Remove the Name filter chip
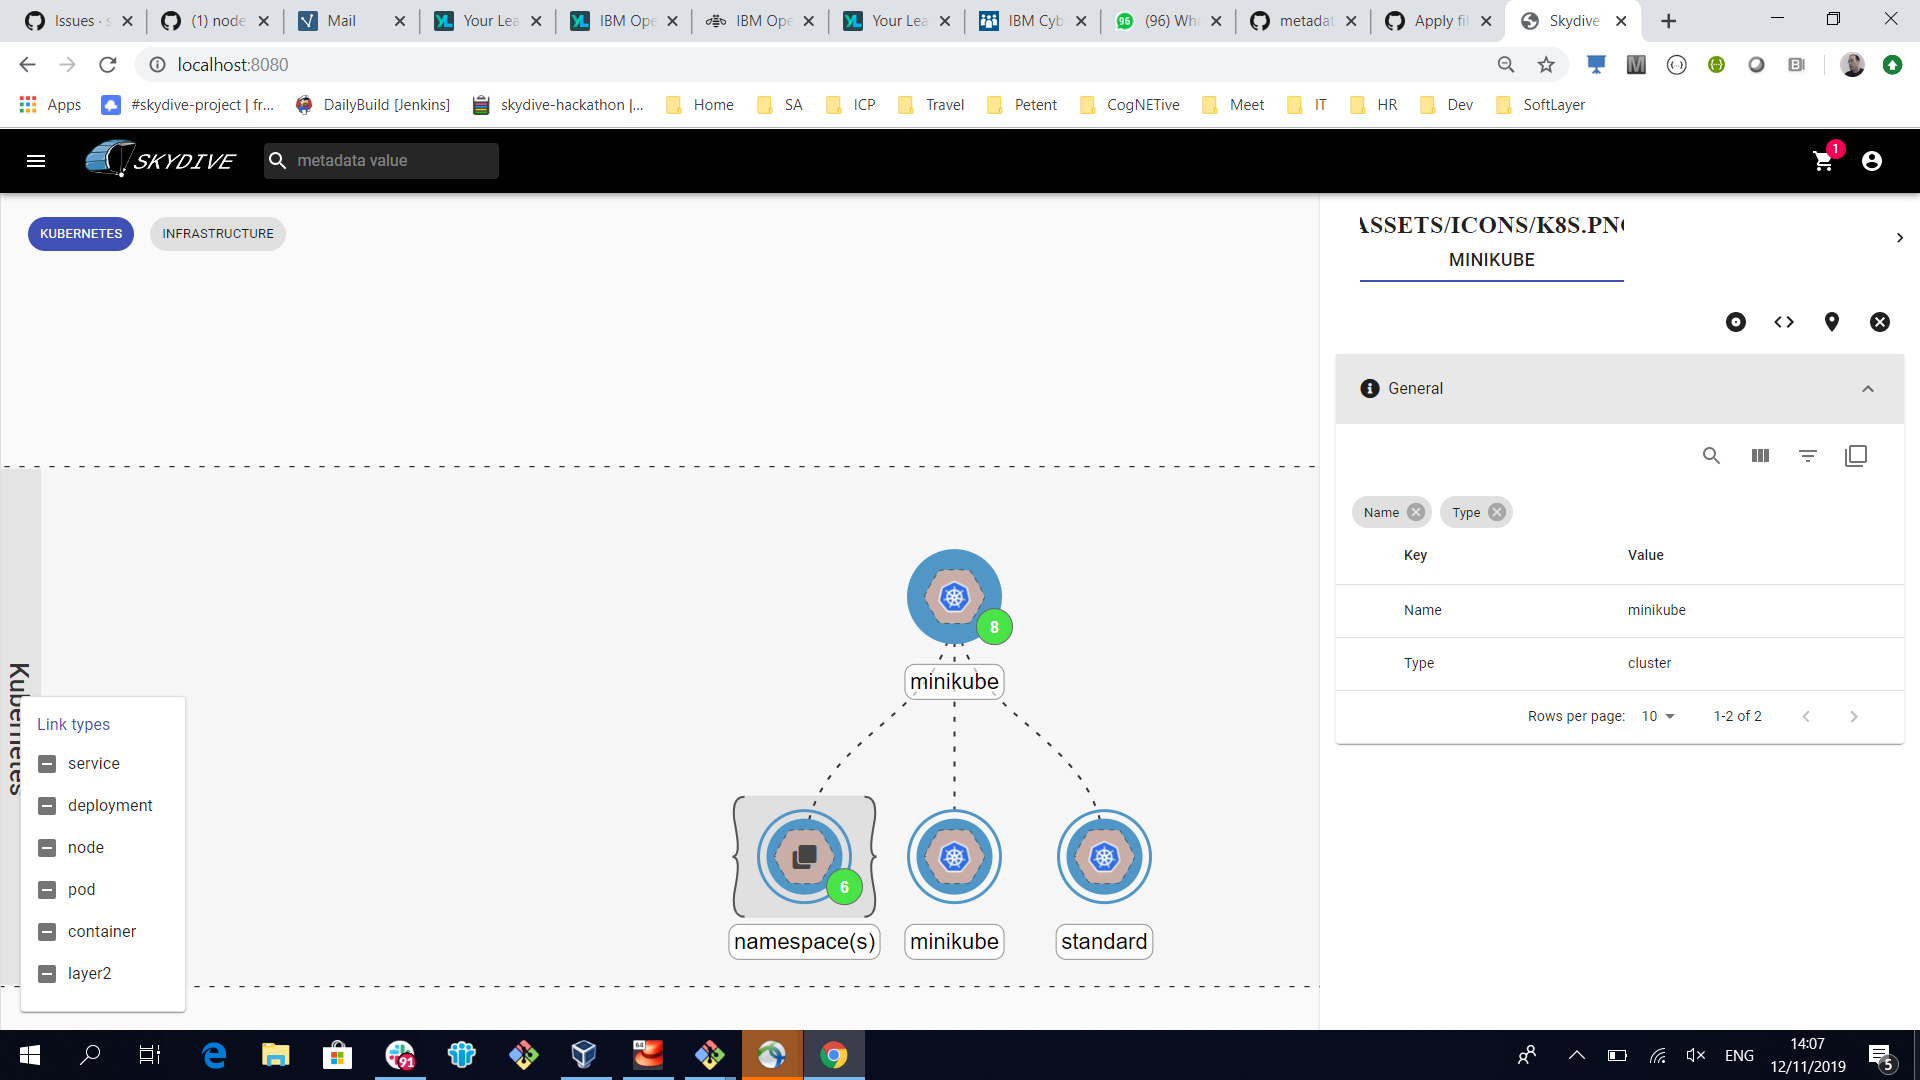The height and width of the screenshot is (1080, 1920). click(1416, 512)
